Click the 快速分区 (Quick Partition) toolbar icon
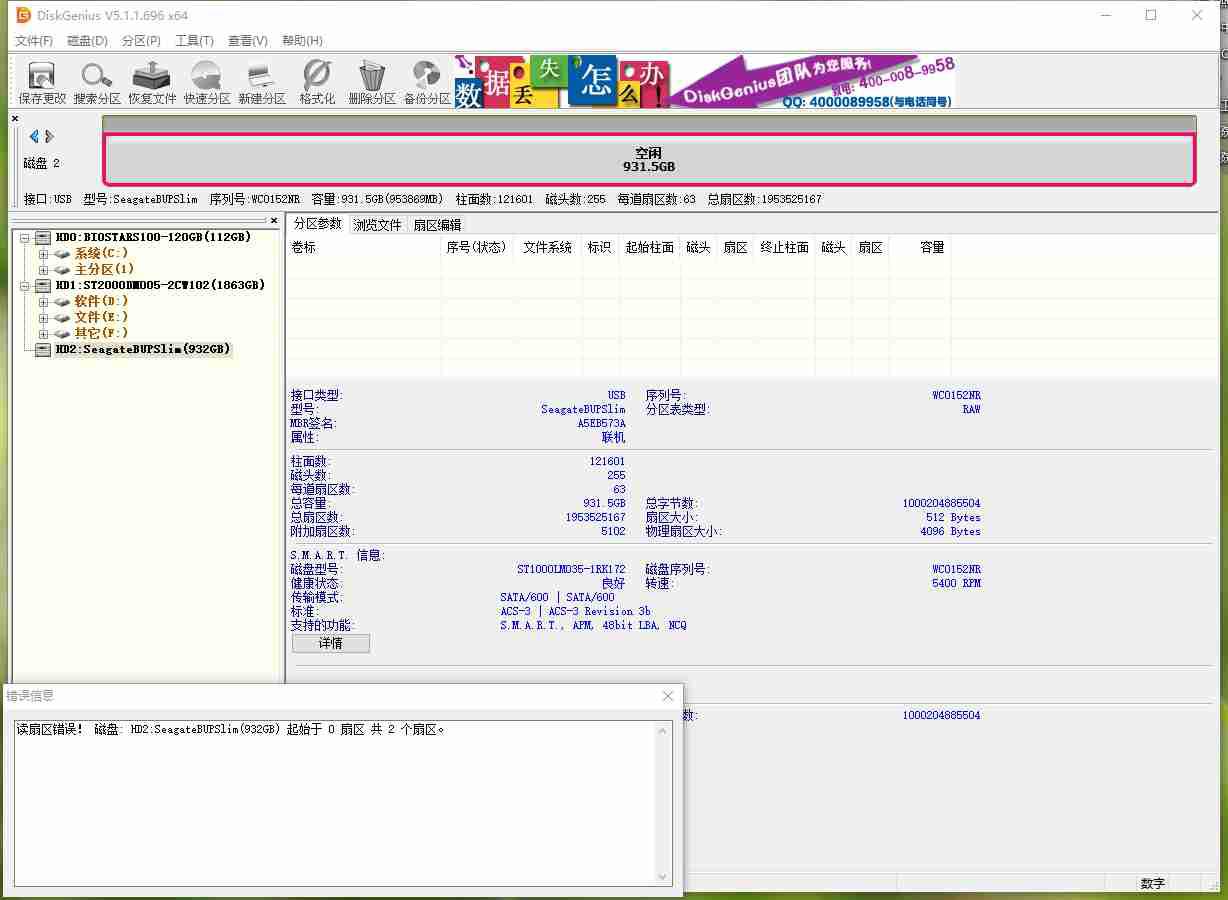Image resolution: width=1228 pixels, height=900 pixels. [206, 76]
